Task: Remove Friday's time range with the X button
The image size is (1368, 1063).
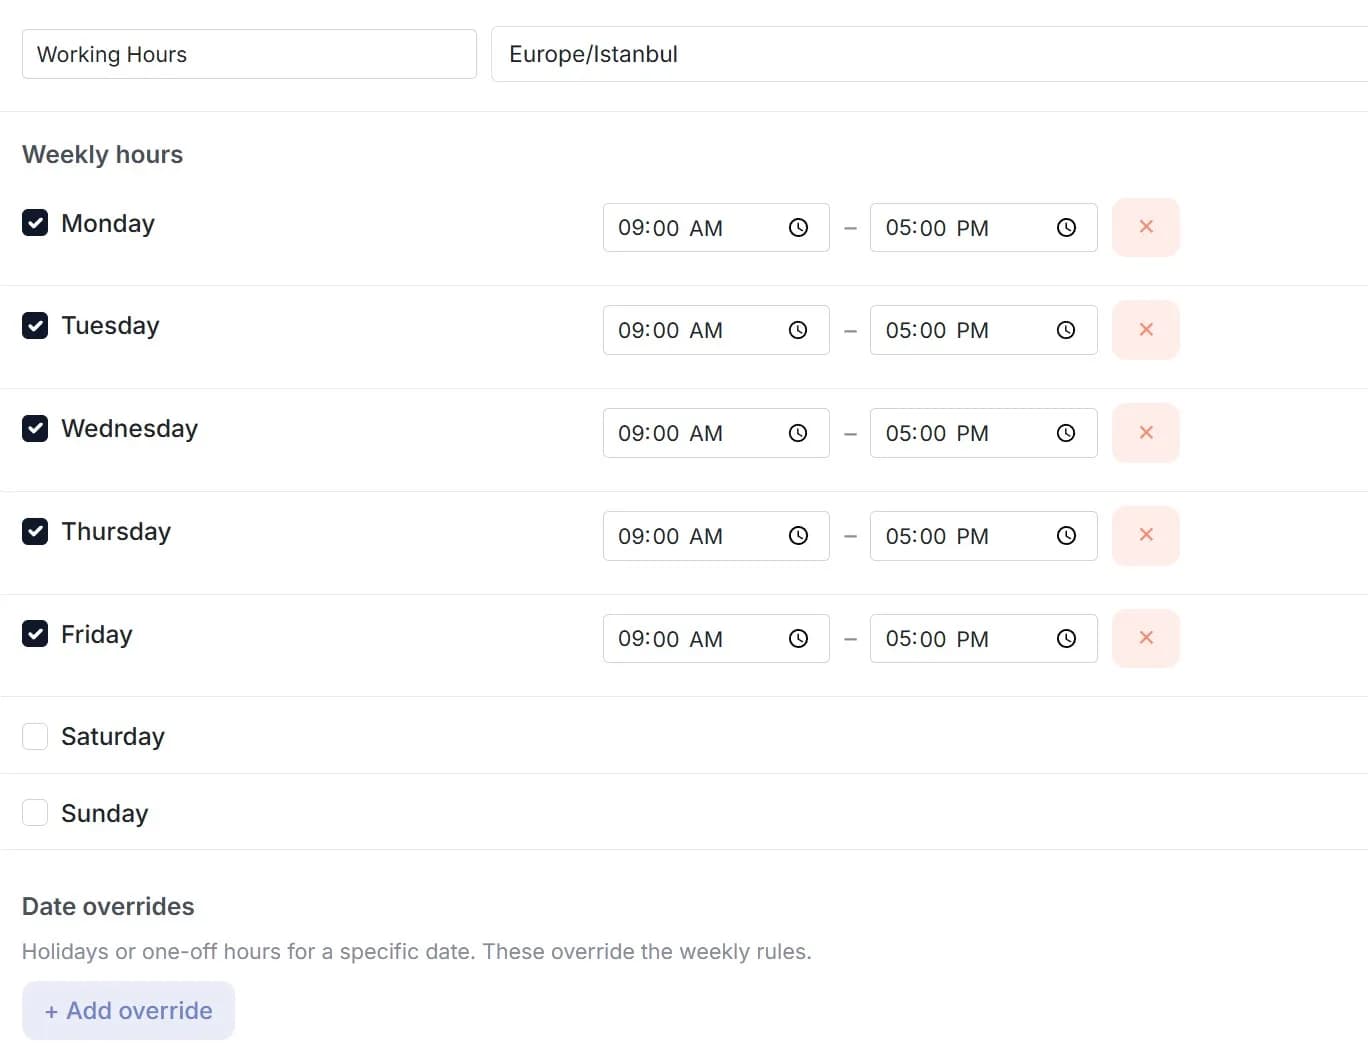Action: pyautogui.click(x=1146, y=638)
